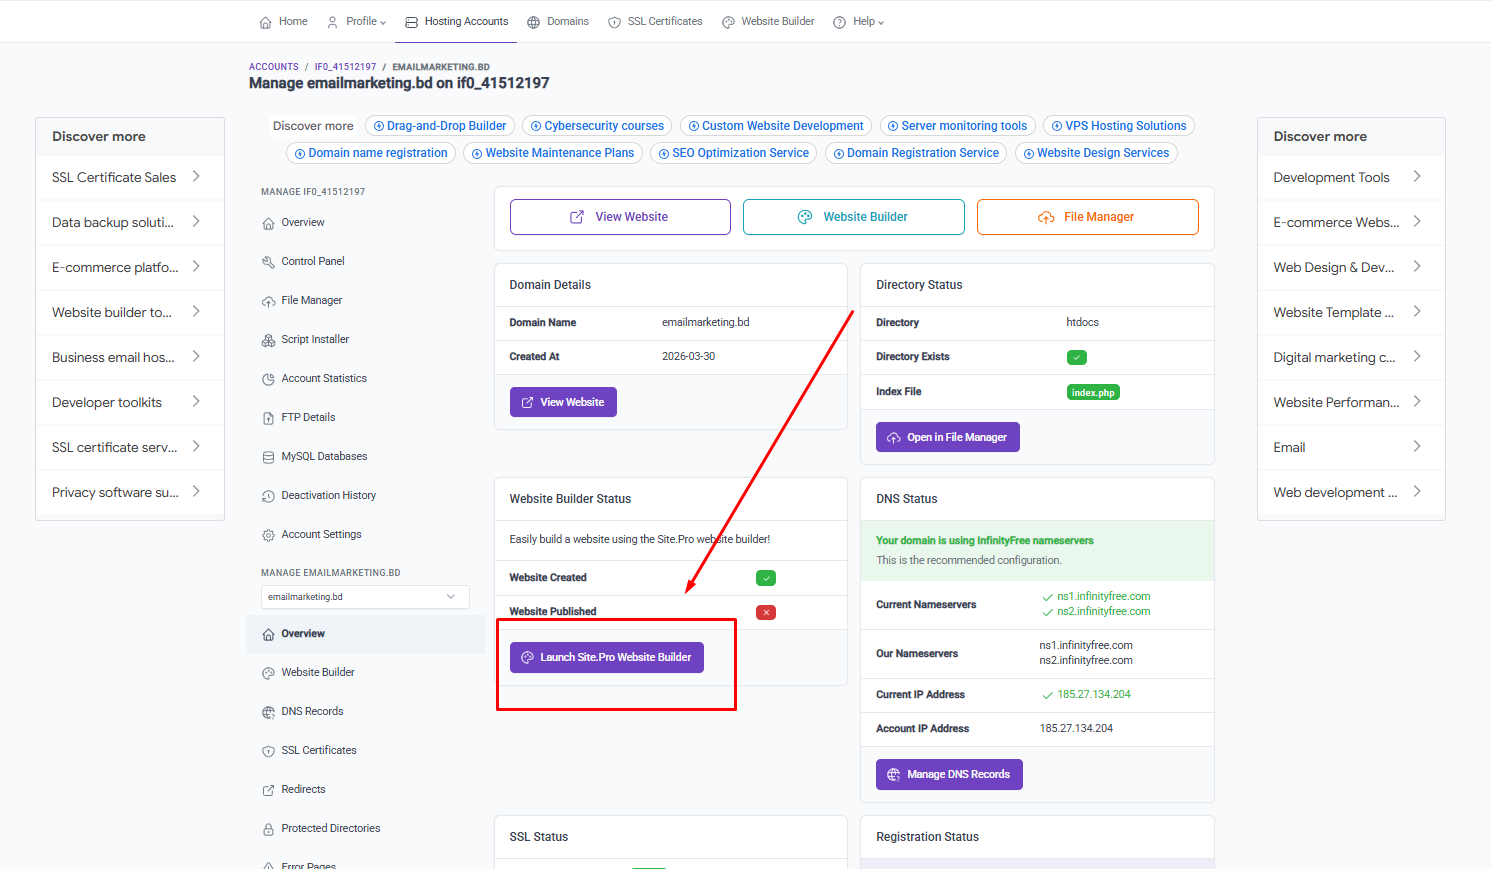Expand the Profile menu in top navigation

point(356,21)
